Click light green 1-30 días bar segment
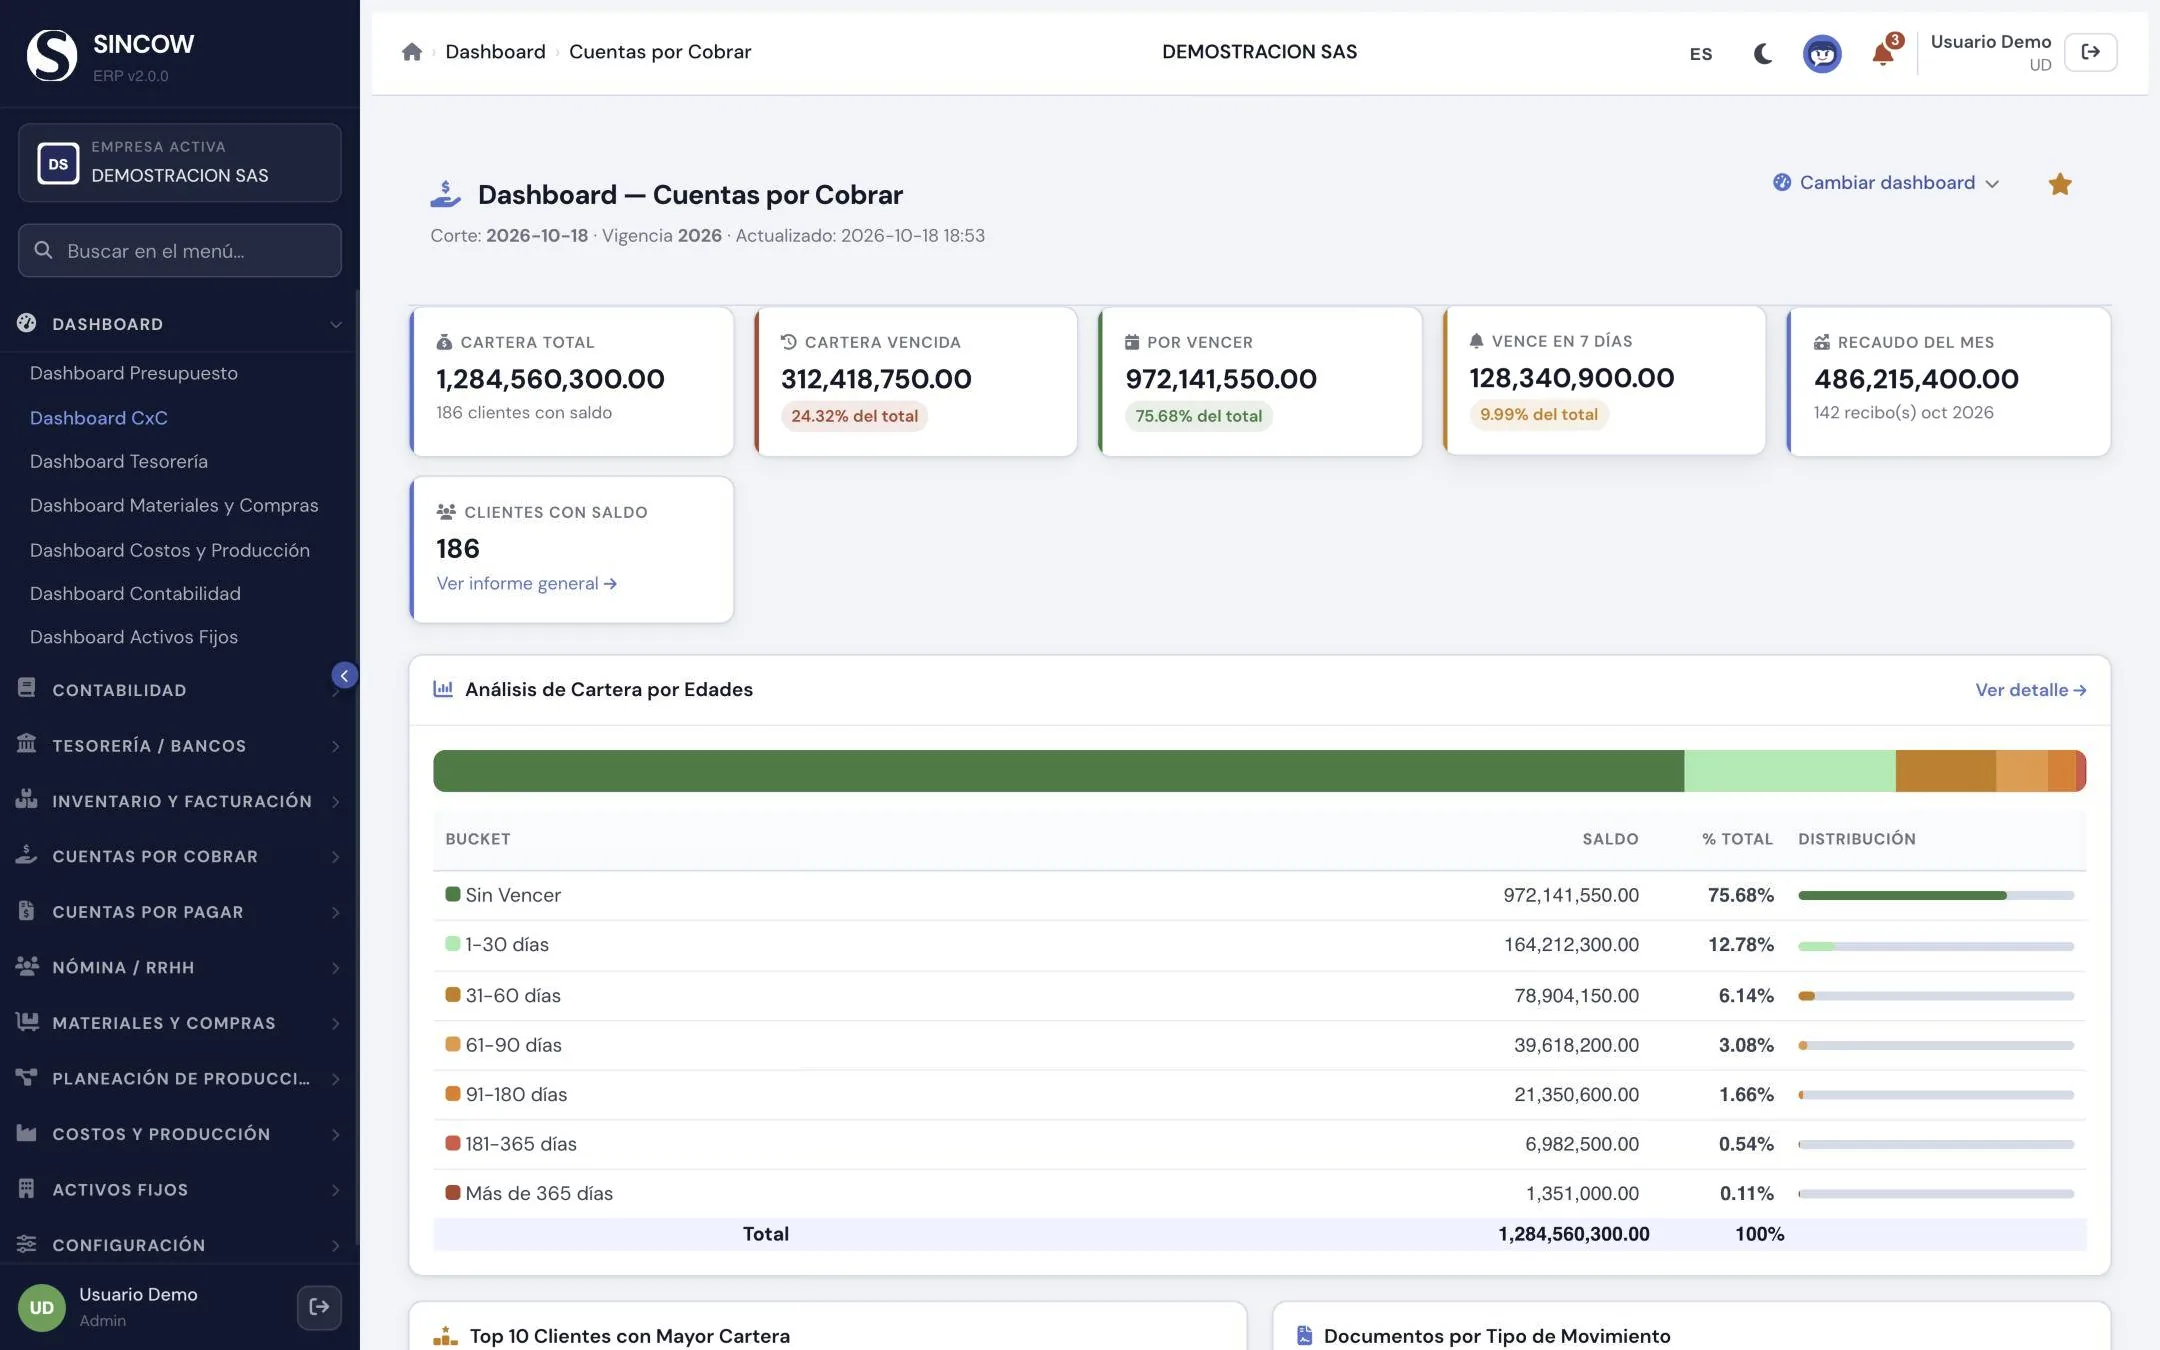Viewport: 2160px width, 1350px height. (x=1789, y=771)
